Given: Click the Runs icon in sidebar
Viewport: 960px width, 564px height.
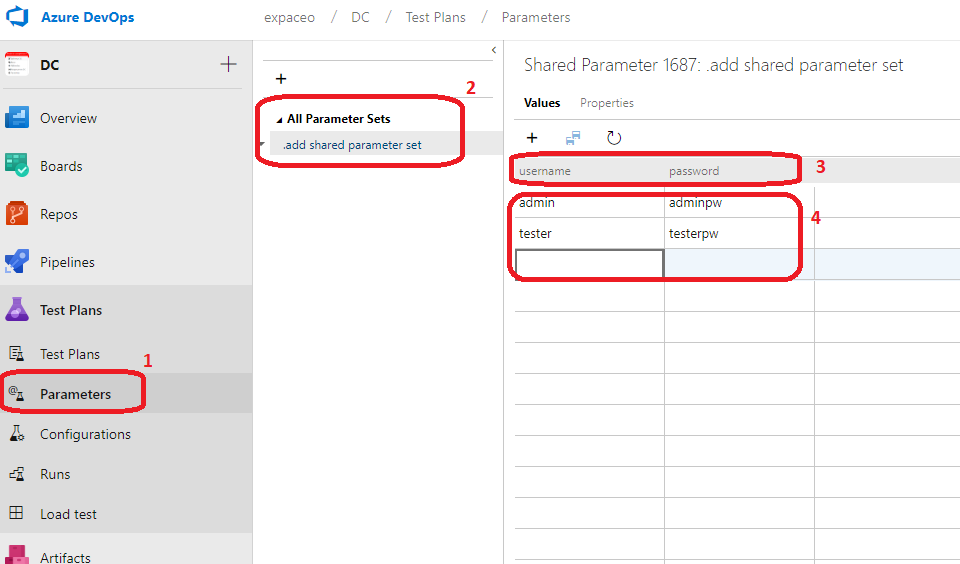Looking at the screenshot, I should tap(17, 473).
